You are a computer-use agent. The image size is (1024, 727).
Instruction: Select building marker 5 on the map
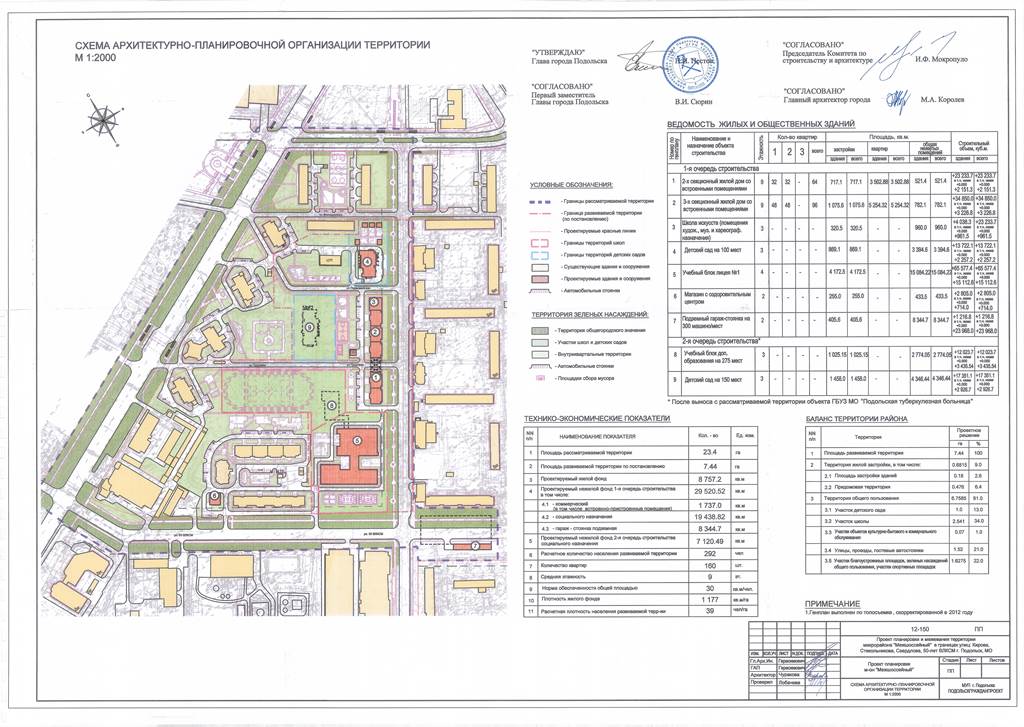(x=355, y=440)
